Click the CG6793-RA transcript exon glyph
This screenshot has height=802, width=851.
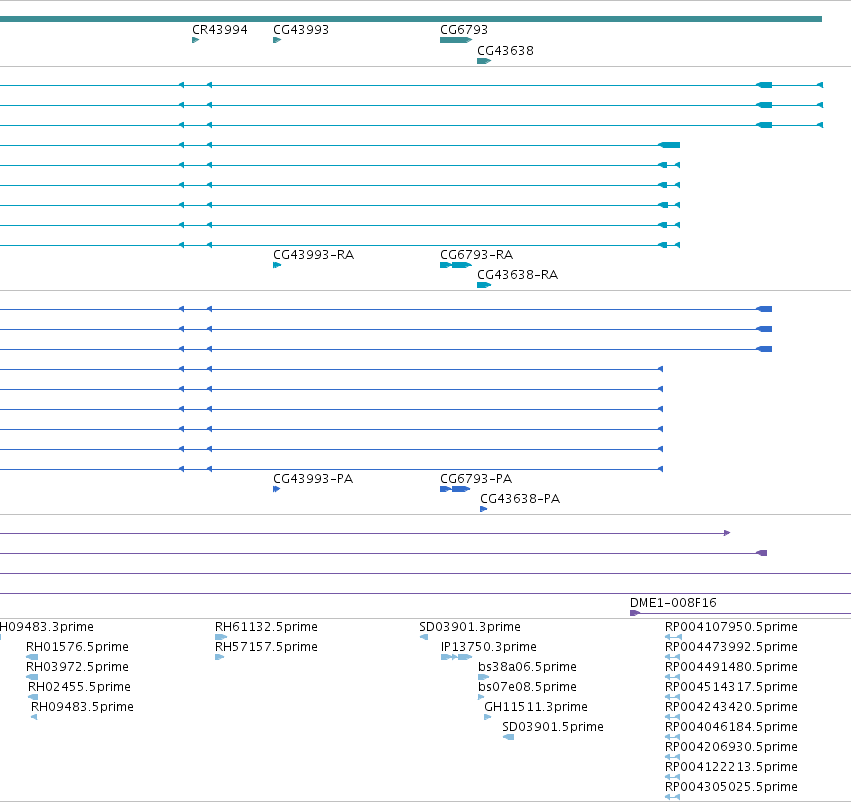coord(456,265)
